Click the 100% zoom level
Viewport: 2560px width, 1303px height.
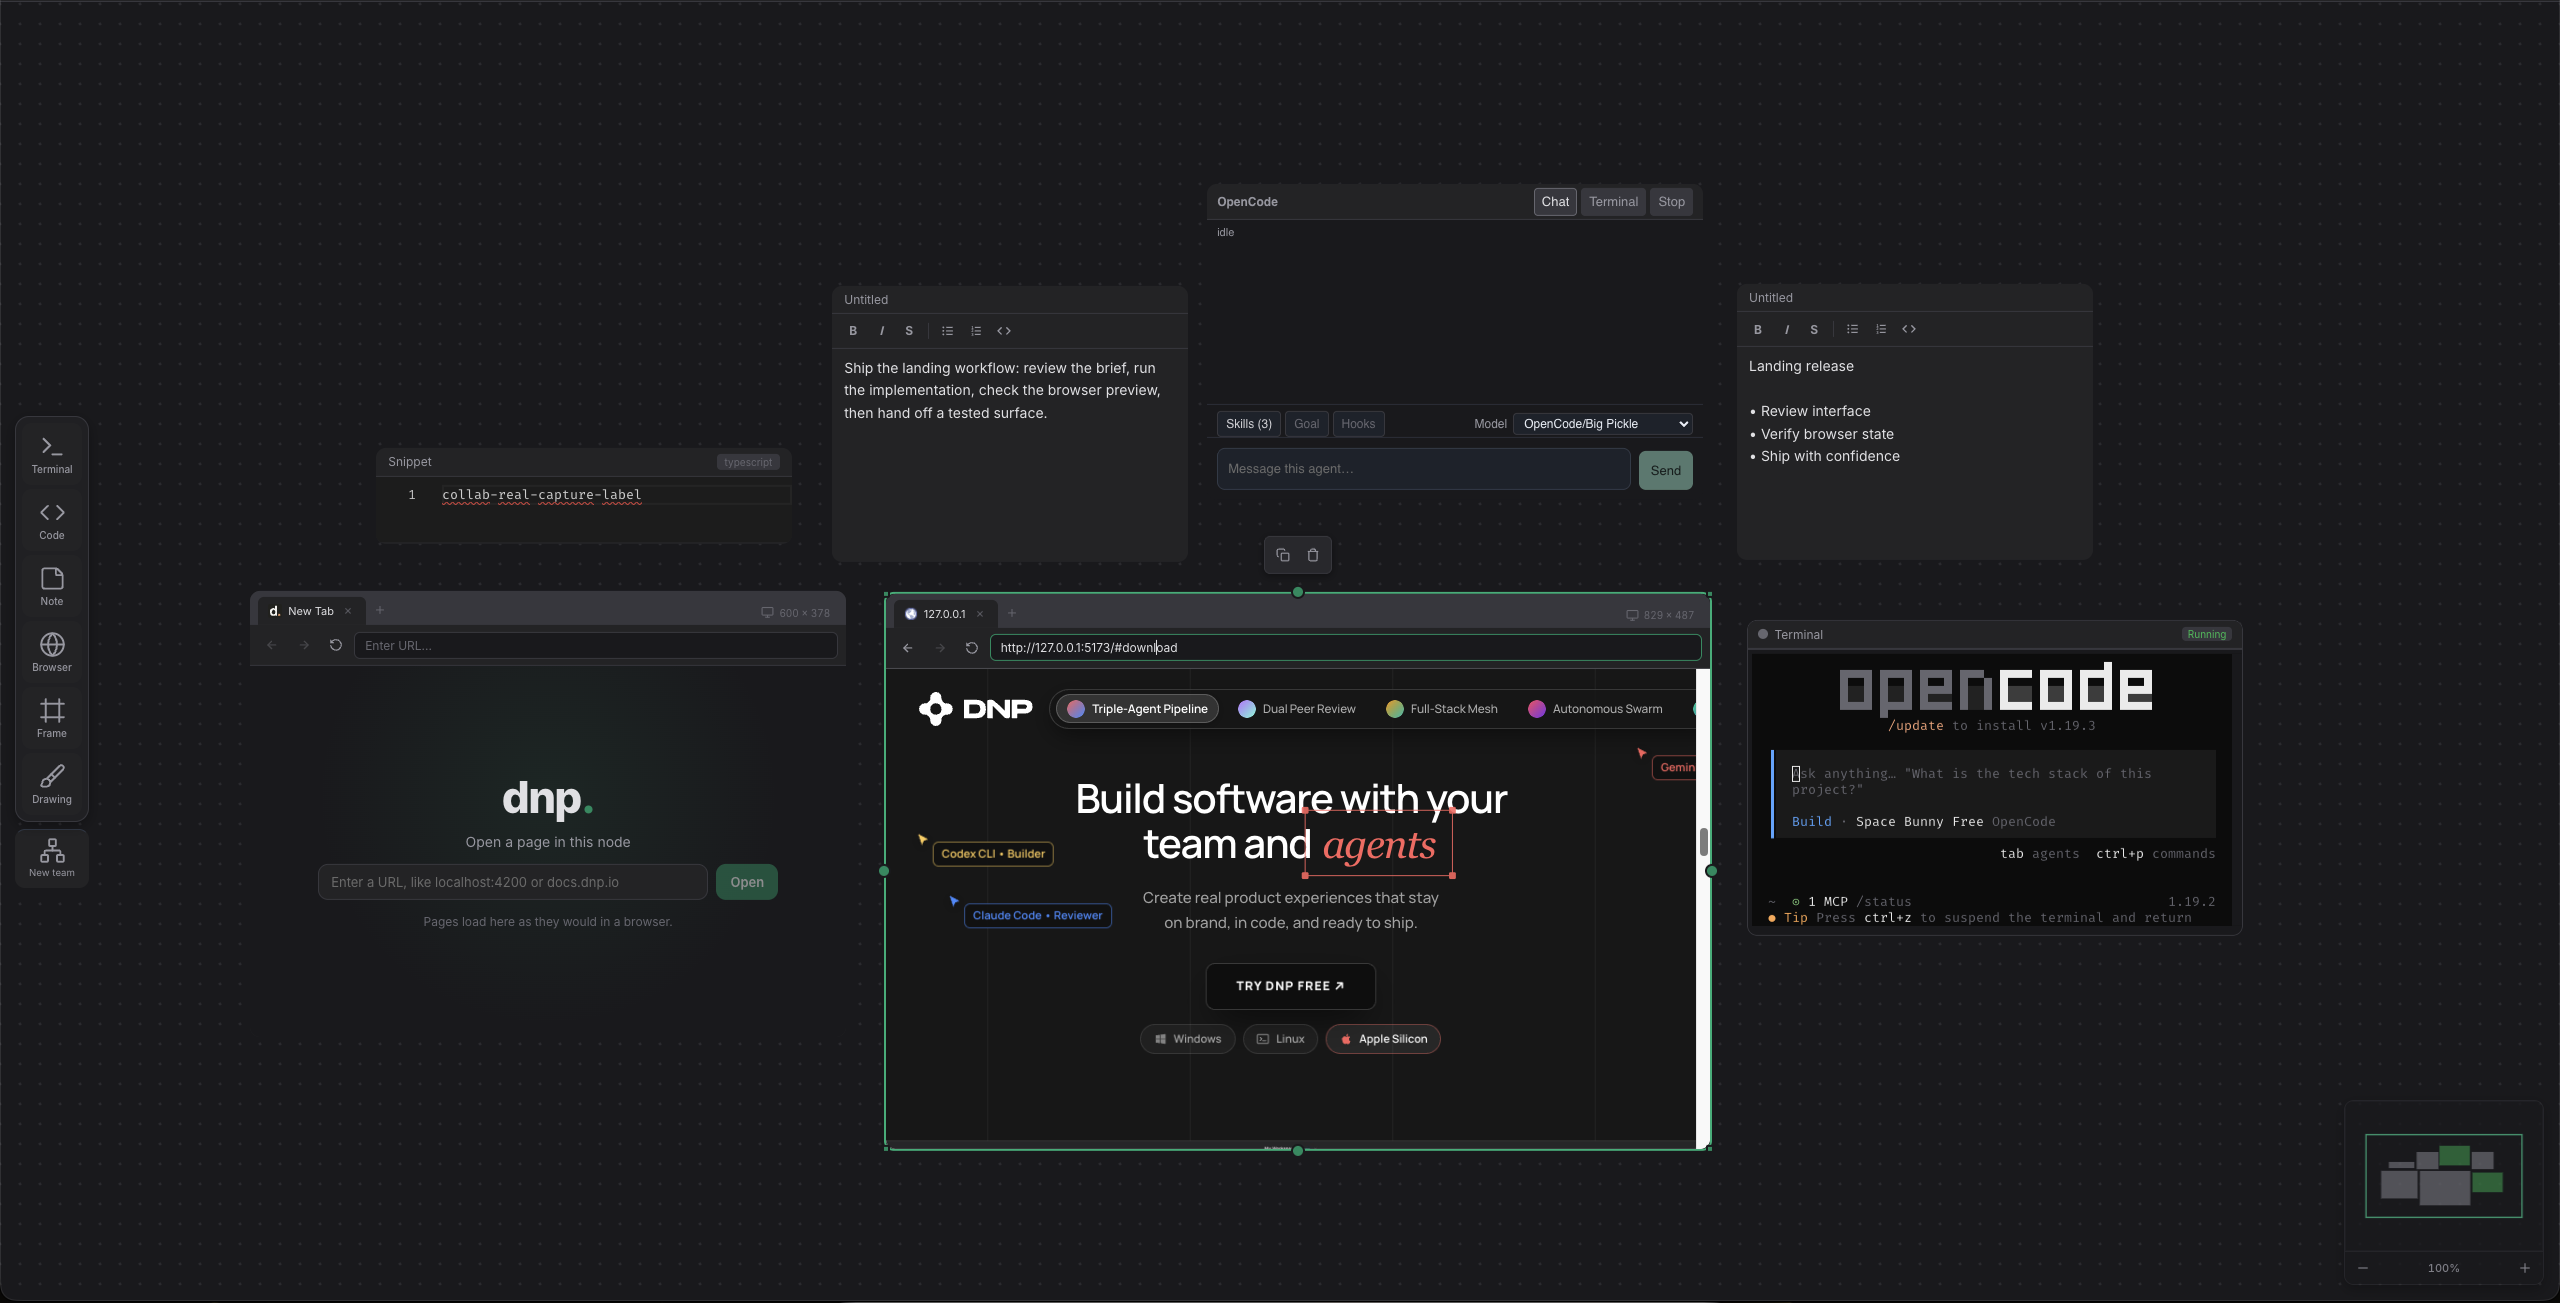[x=2443, y=1268]
